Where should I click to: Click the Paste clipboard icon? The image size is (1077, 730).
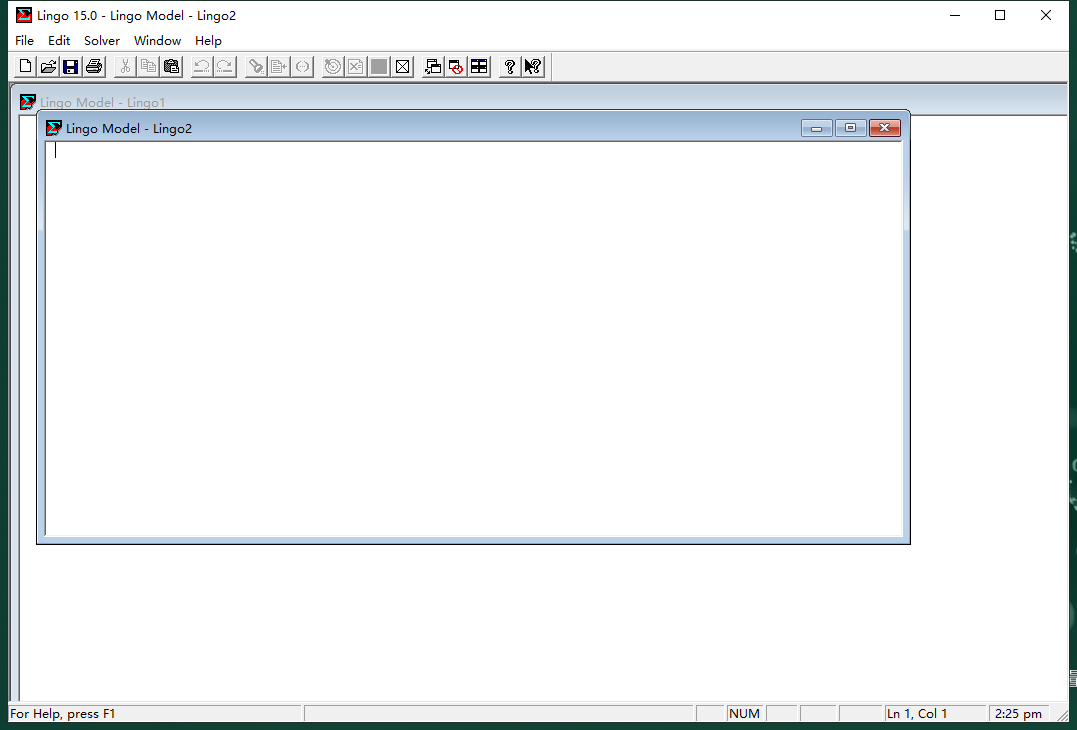coord(171,67)
